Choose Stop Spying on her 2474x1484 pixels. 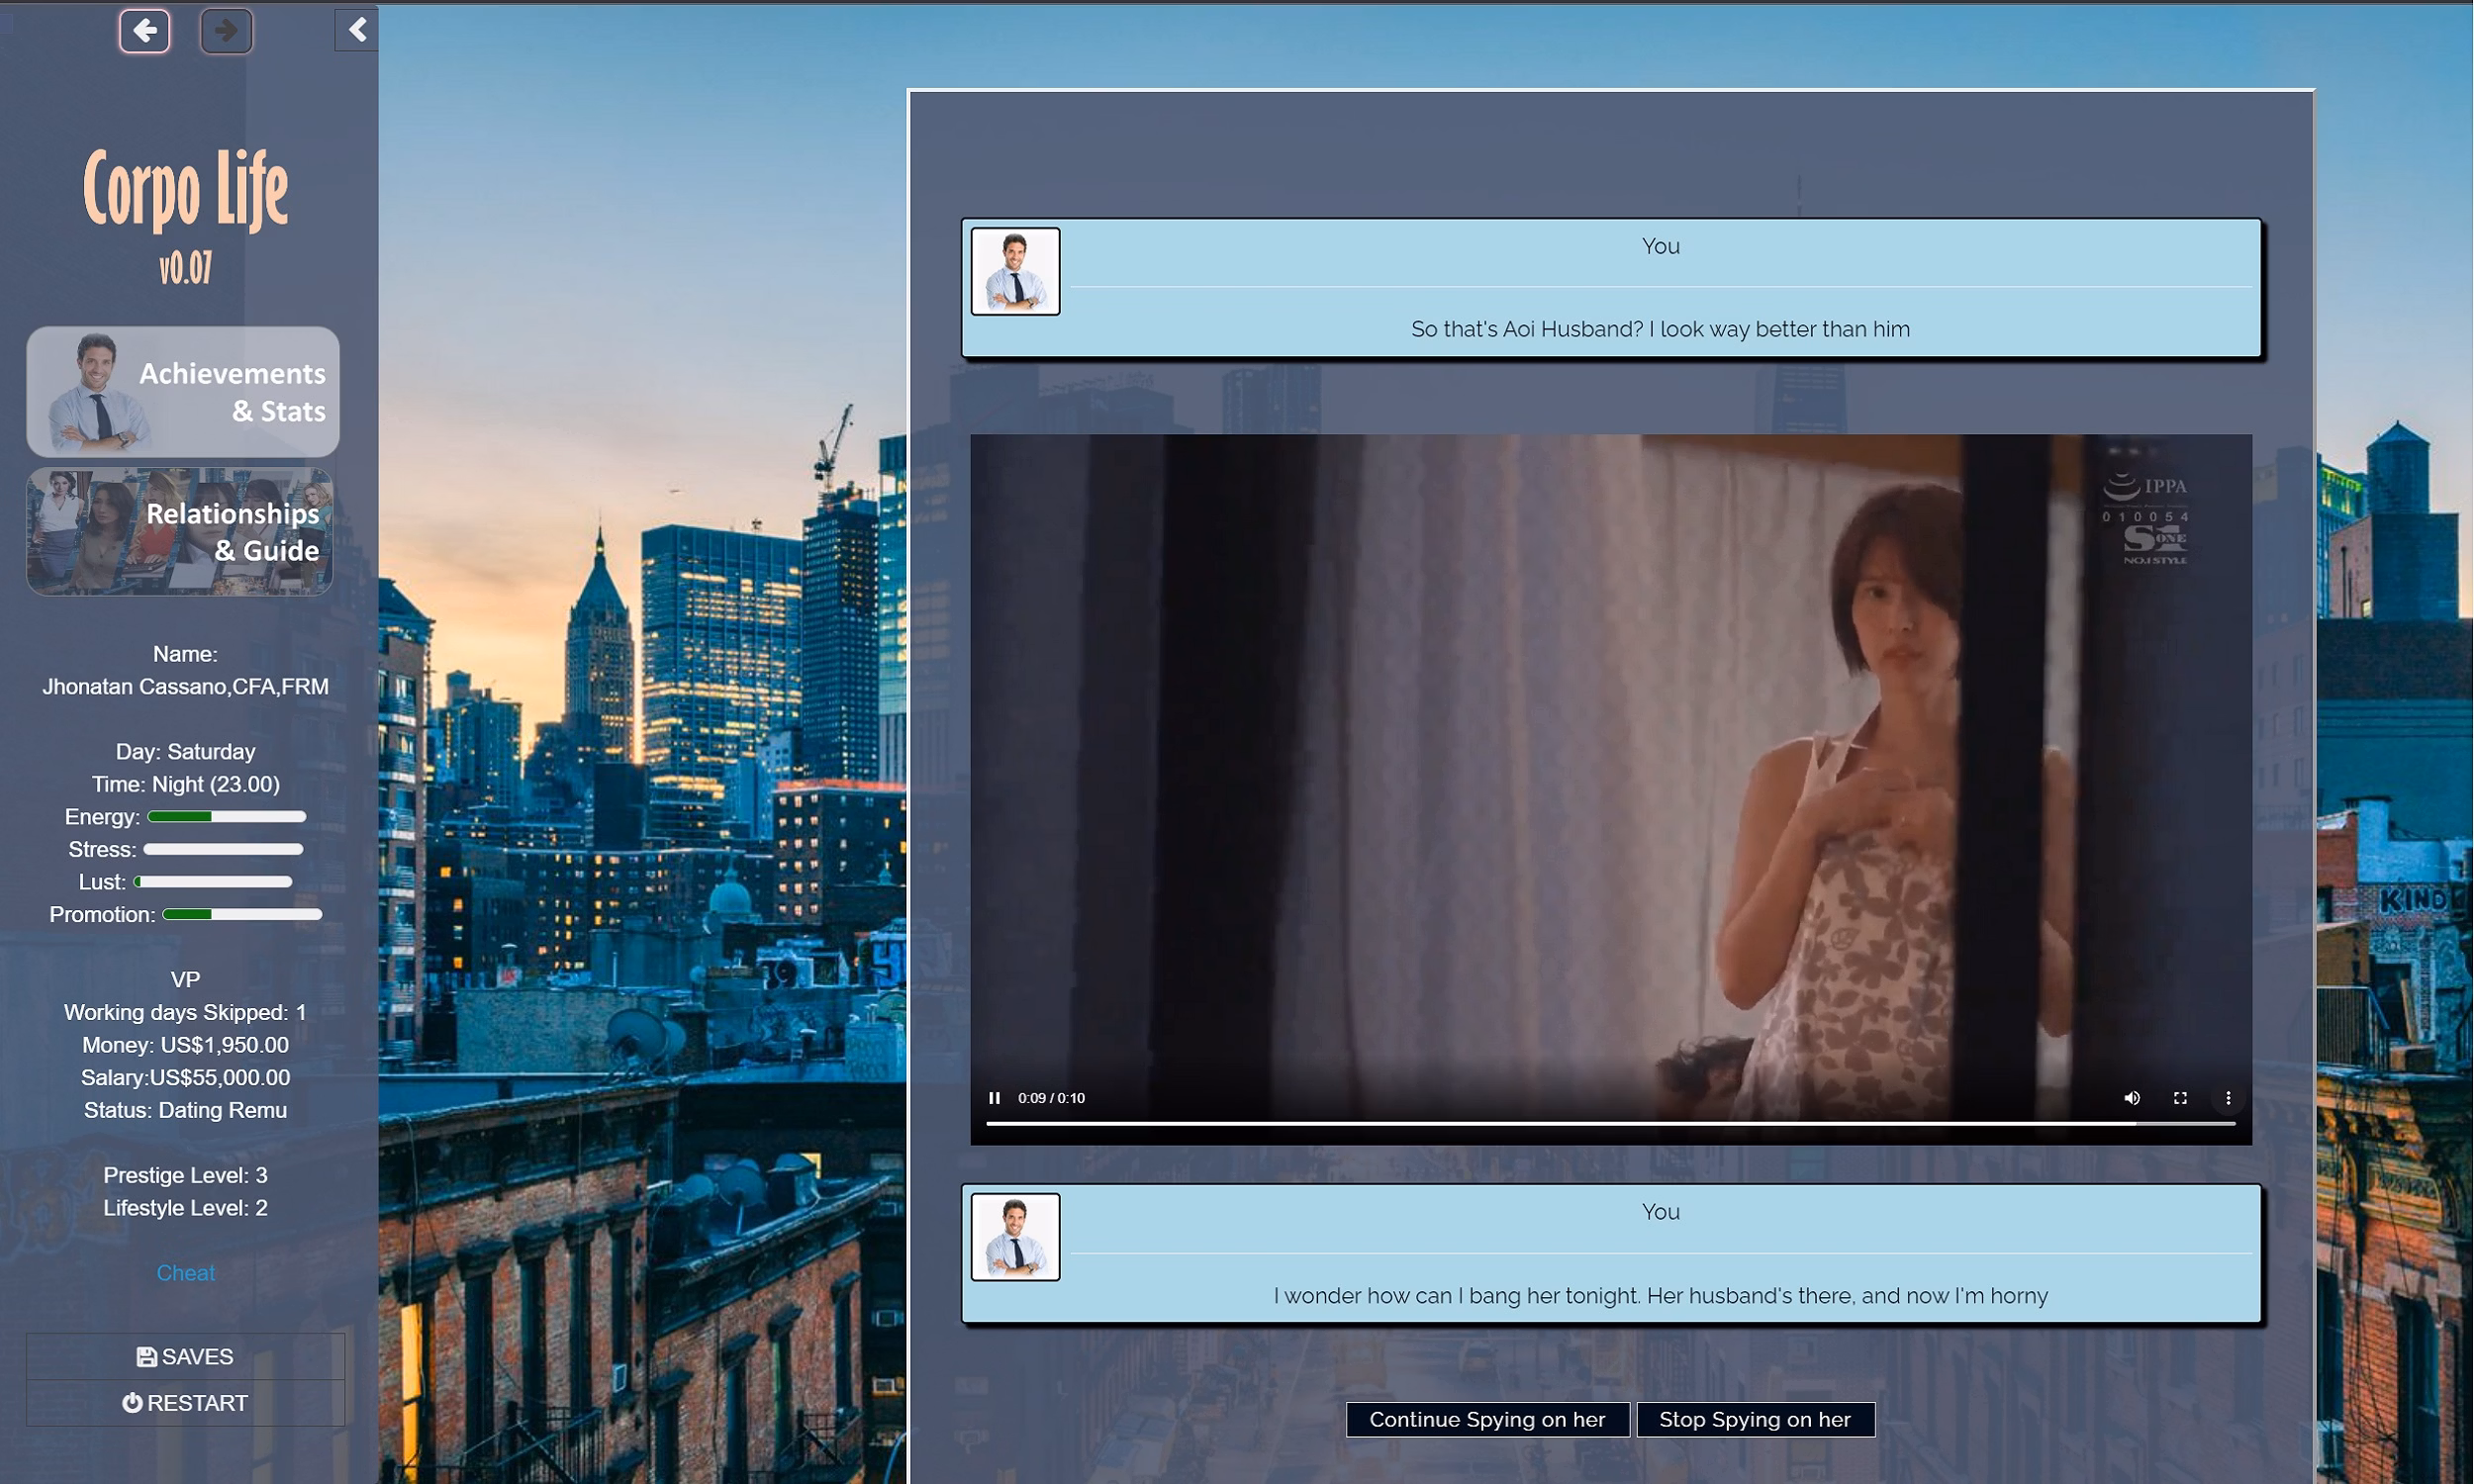coord(1756,1419)
